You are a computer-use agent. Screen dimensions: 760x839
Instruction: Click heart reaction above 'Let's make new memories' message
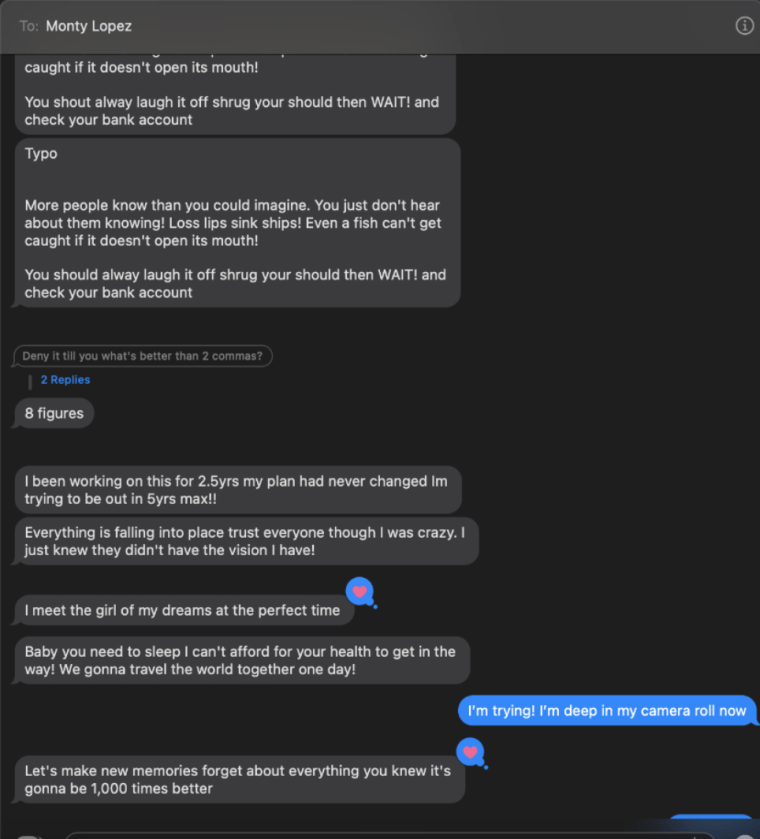pos(470,752)
